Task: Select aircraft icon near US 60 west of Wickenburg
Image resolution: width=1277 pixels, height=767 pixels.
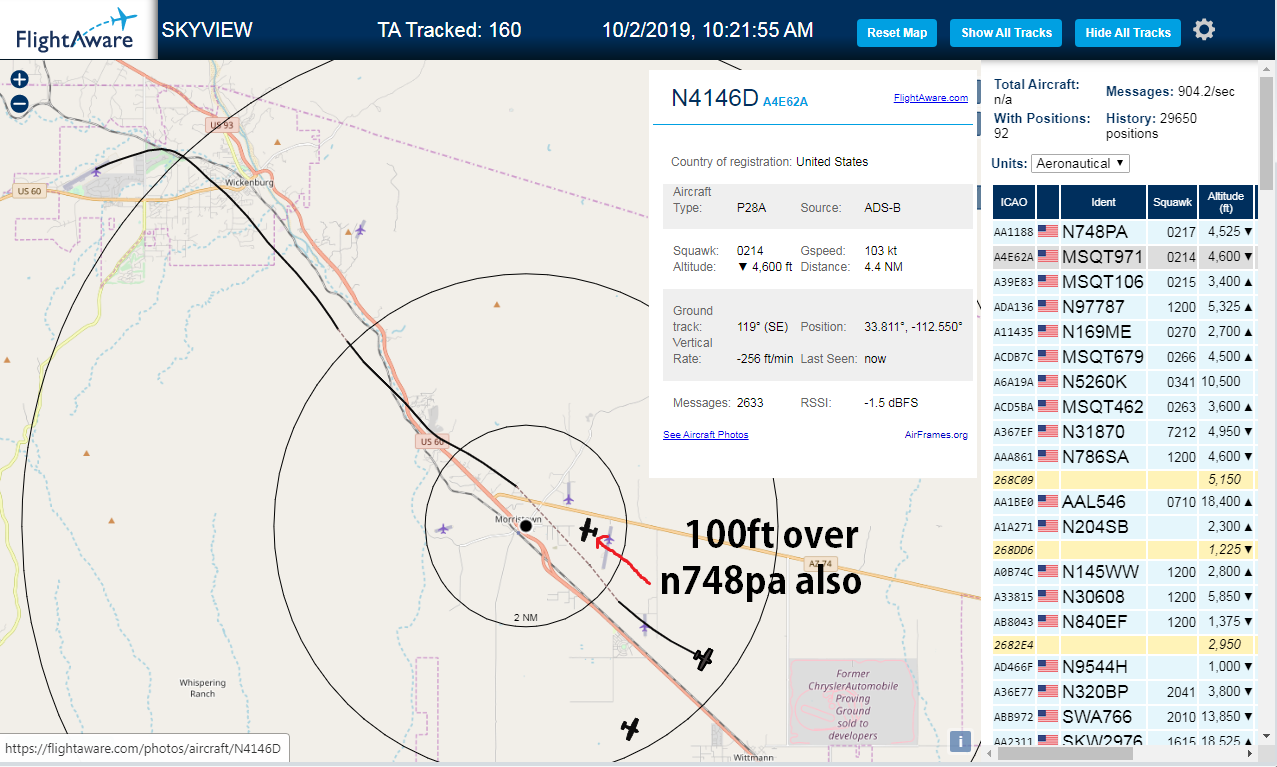Action: [96, 171]
